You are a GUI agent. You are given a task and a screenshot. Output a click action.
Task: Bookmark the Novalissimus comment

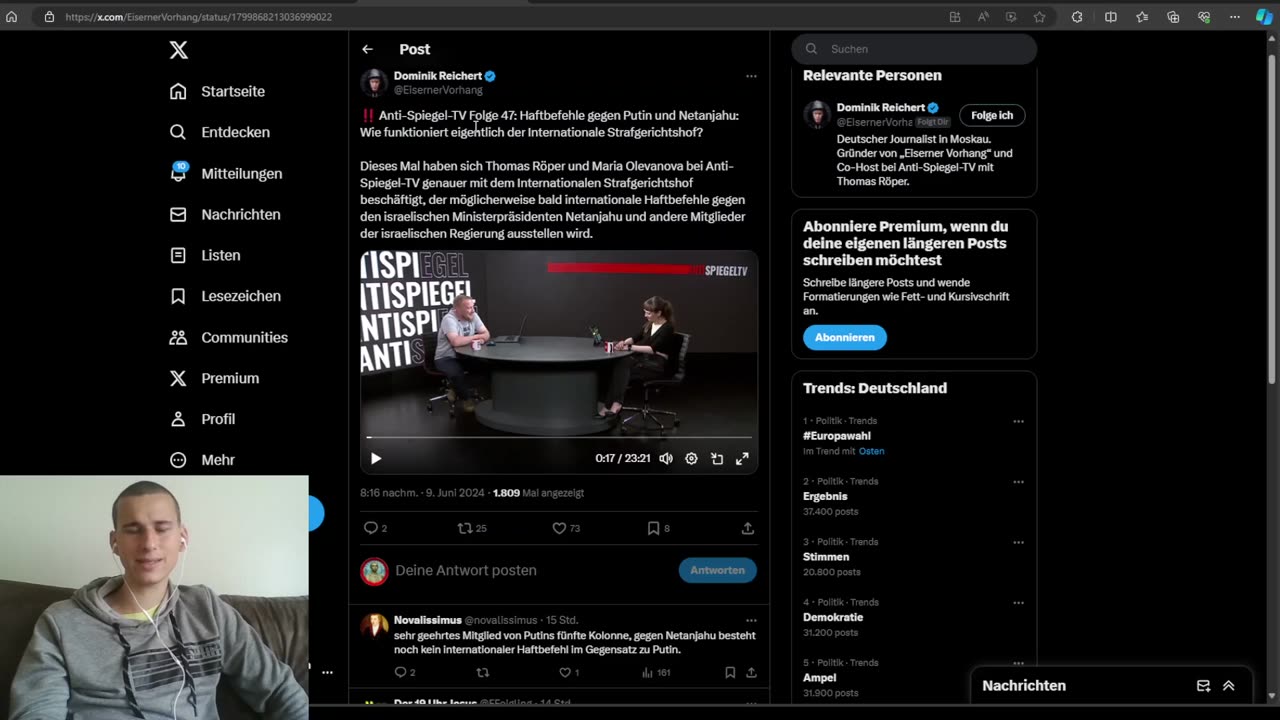click(x=730, y=673)
